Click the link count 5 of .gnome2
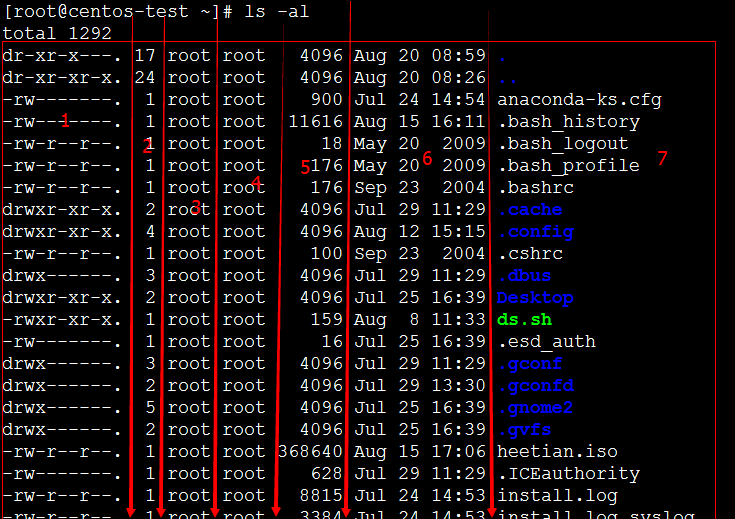 click(150, 408)
